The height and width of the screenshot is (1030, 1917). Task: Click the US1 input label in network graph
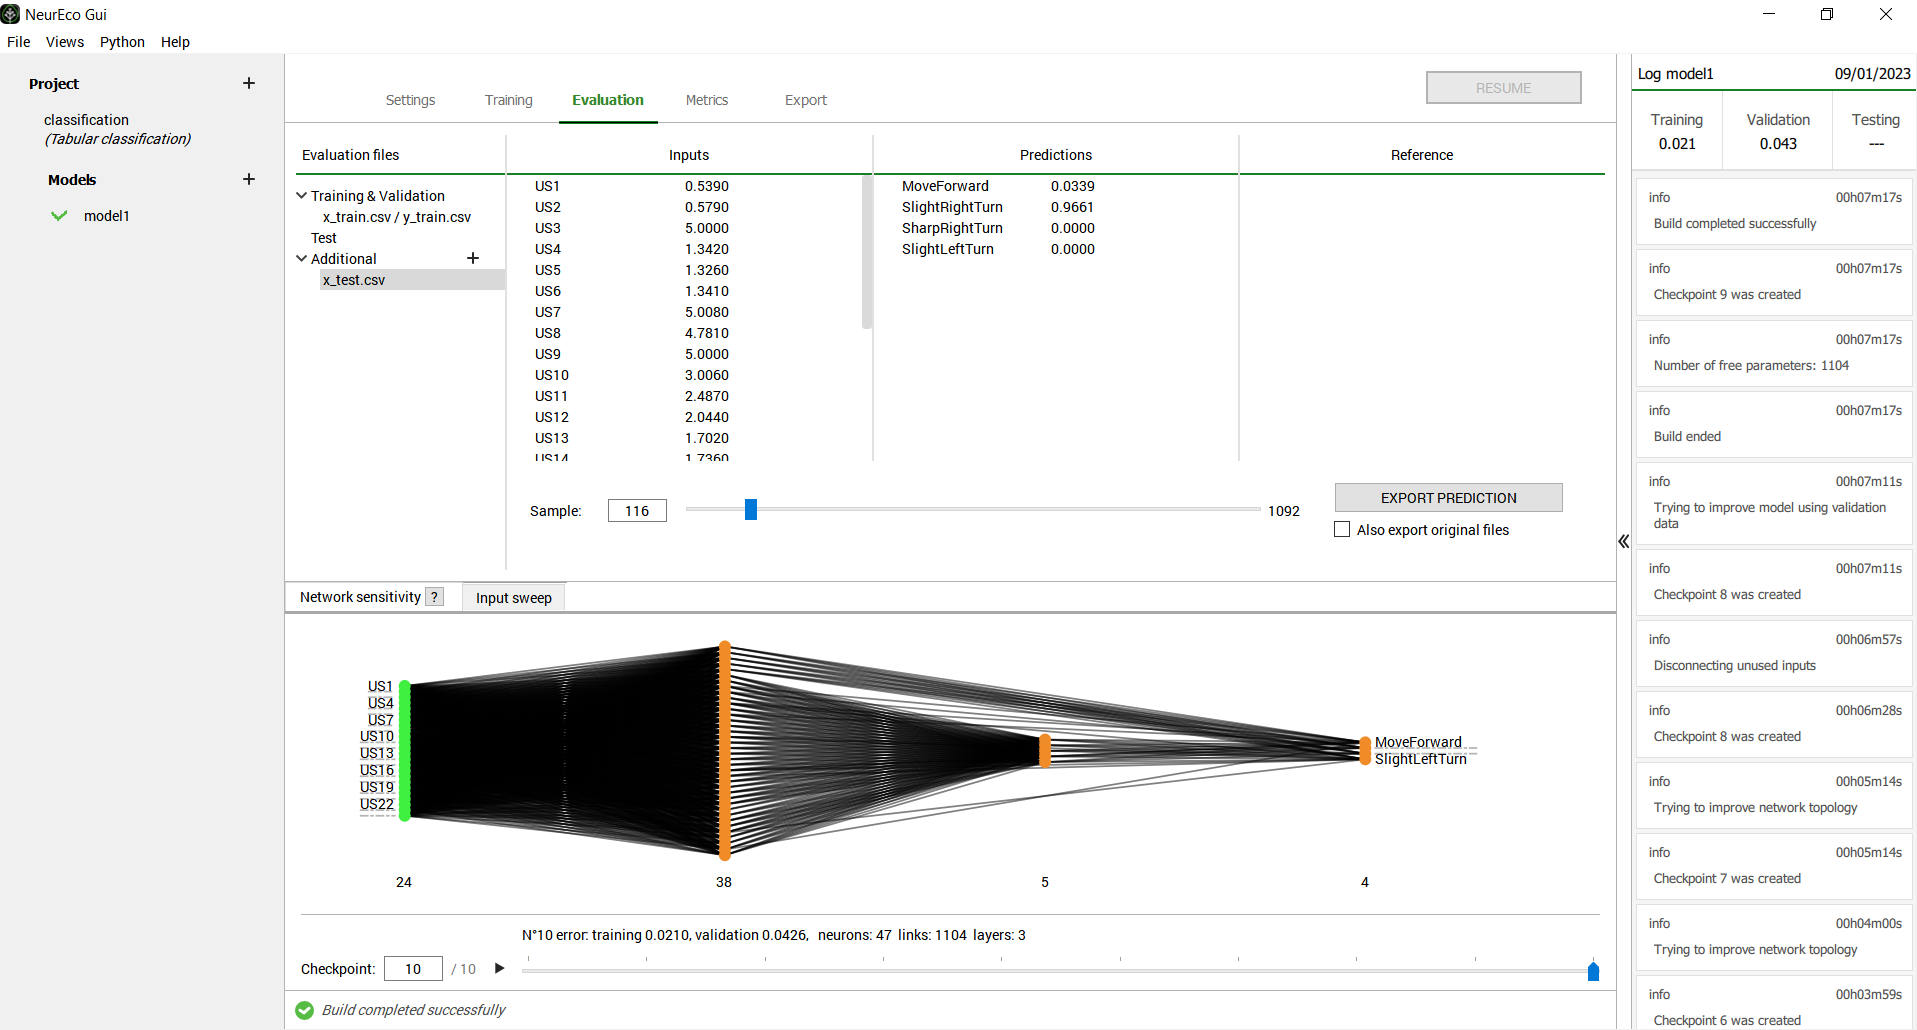tap(380, 686)
